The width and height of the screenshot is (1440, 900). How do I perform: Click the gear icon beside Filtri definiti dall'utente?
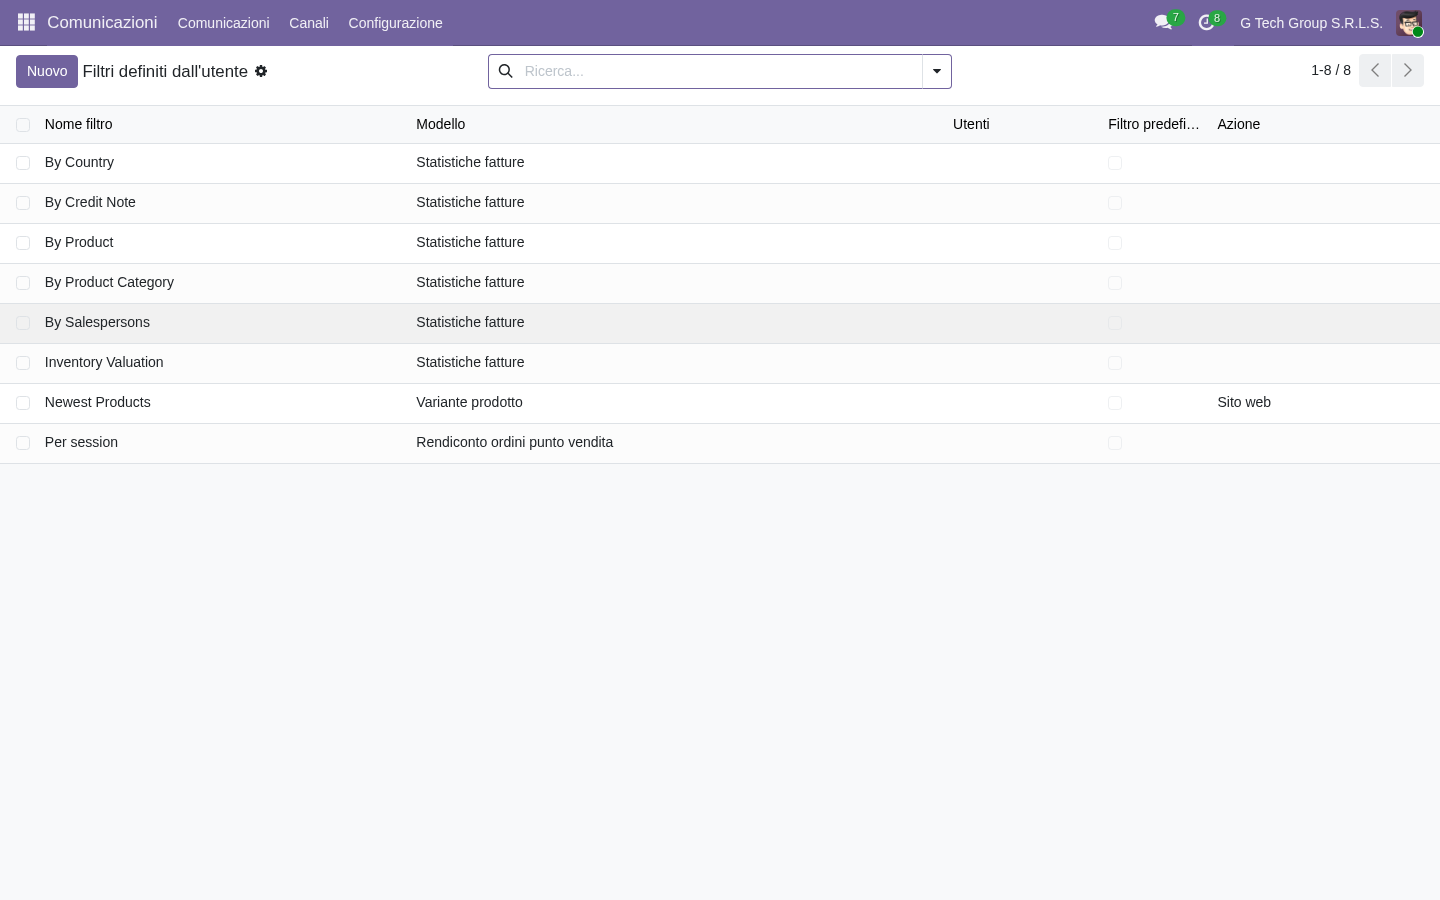click(x=261, y=71)
